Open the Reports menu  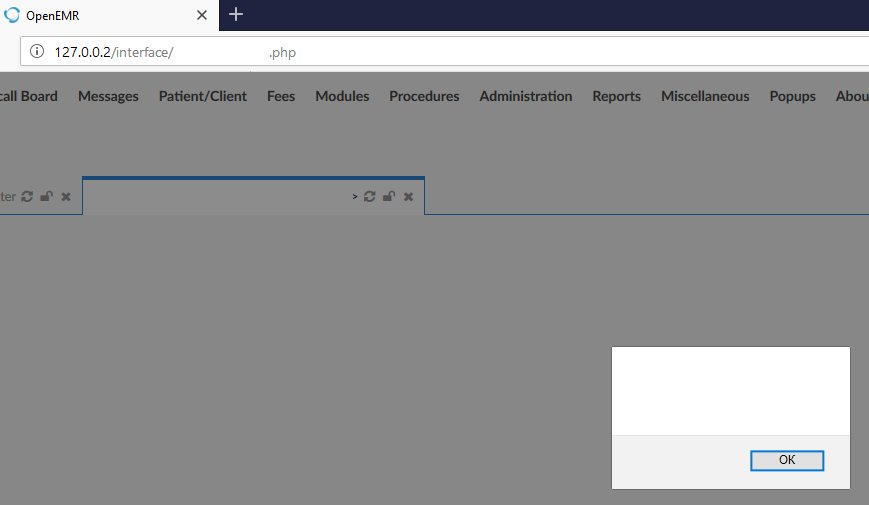click(x=616, y=96)
